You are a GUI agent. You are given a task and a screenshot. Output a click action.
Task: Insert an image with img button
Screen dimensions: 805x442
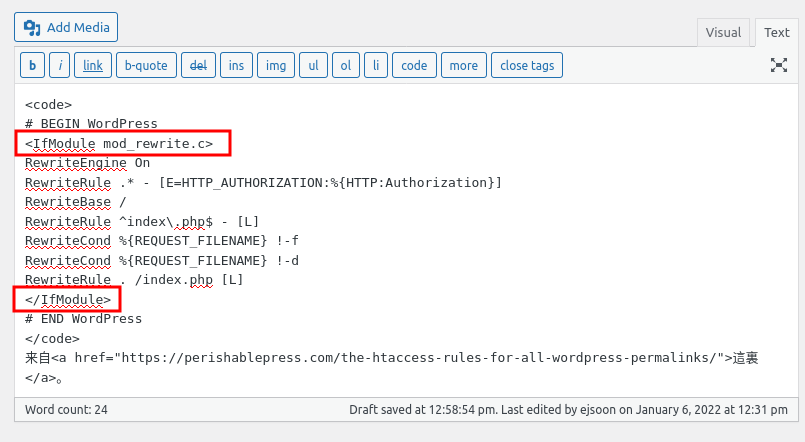point(273,66)
